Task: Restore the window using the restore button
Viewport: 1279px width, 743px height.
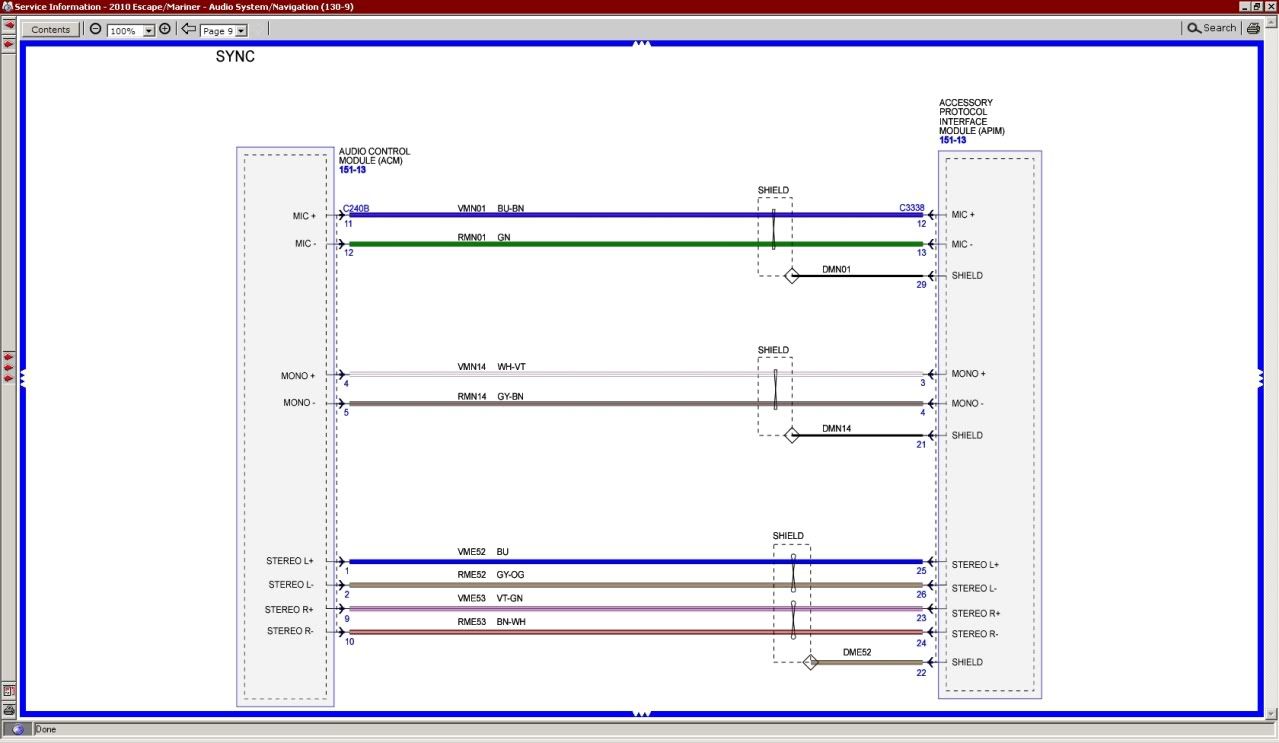Action: click(x=1258, y=6)
